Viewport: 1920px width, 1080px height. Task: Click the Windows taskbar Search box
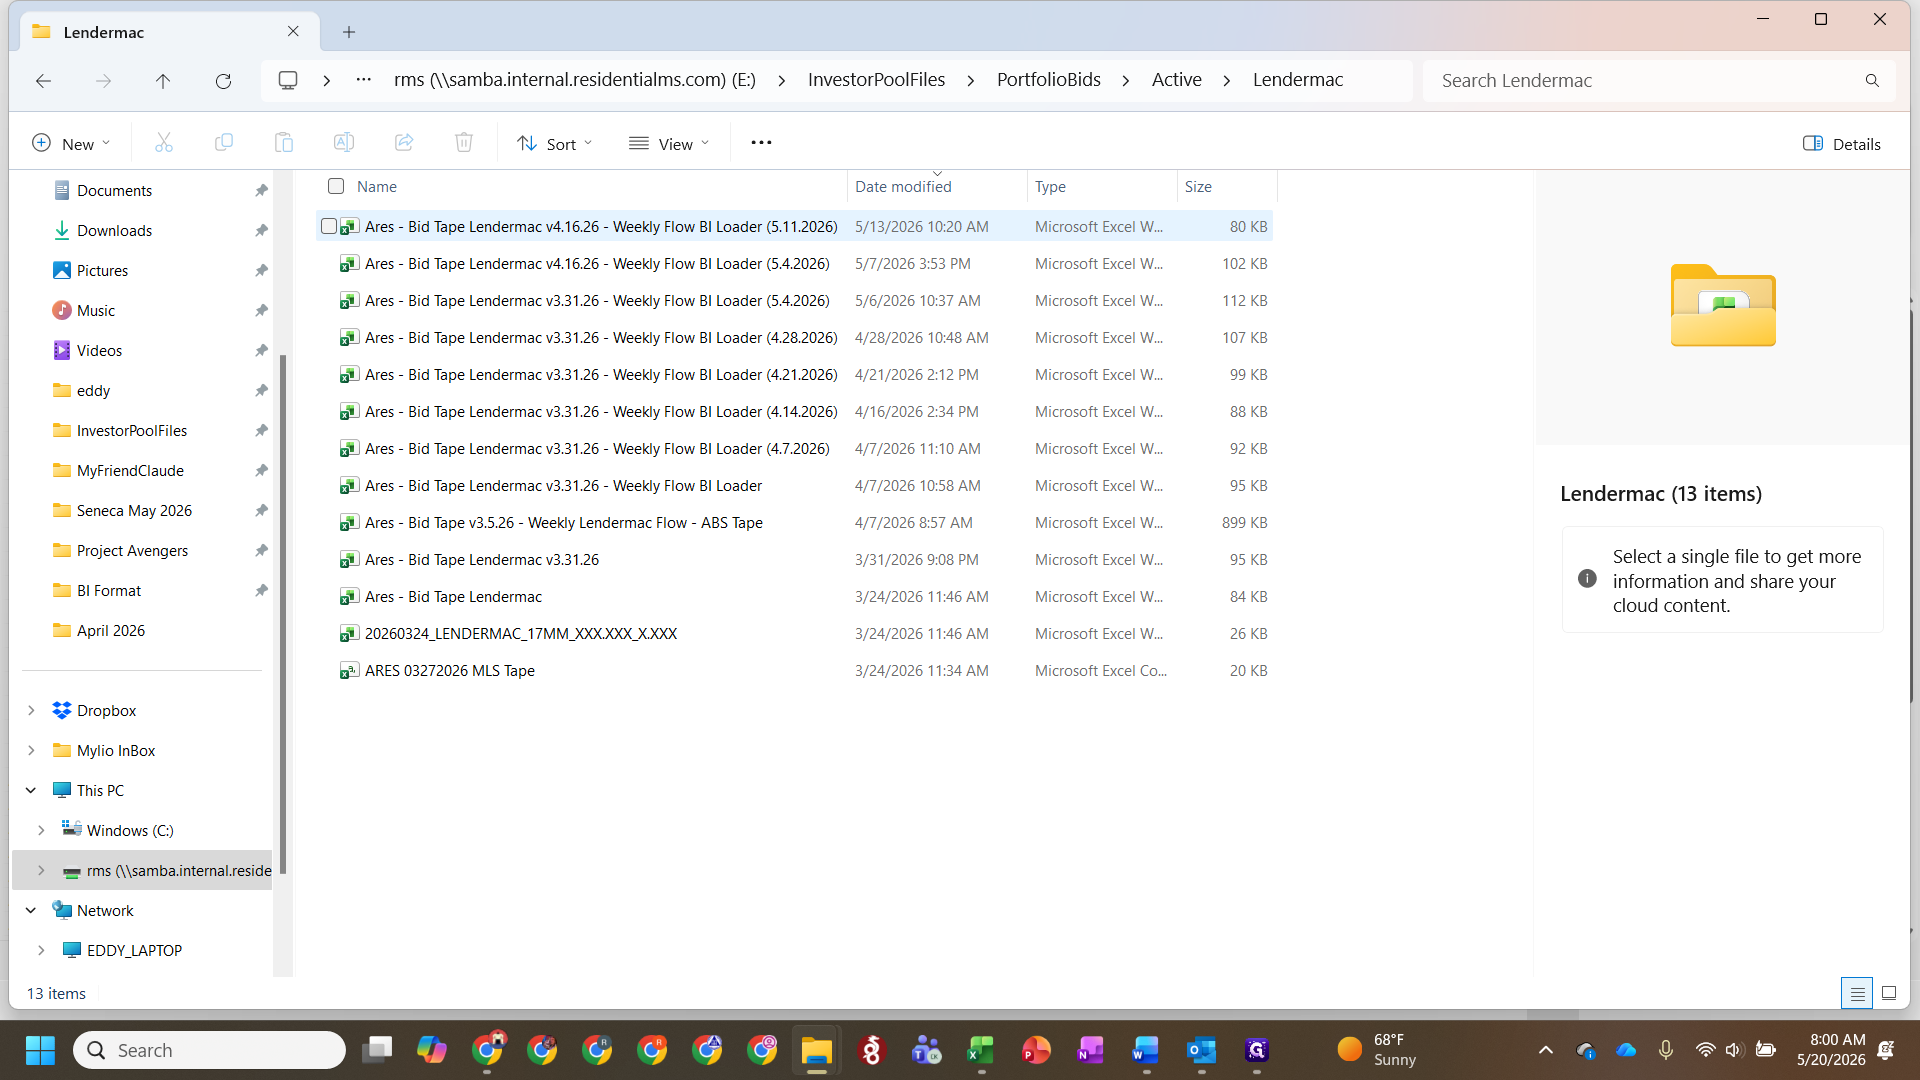(210, 1050)
